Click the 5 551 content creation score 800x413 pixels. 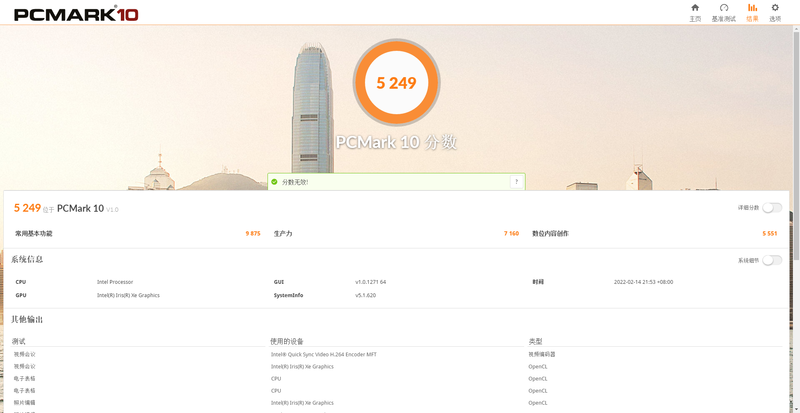pos(769,233)
